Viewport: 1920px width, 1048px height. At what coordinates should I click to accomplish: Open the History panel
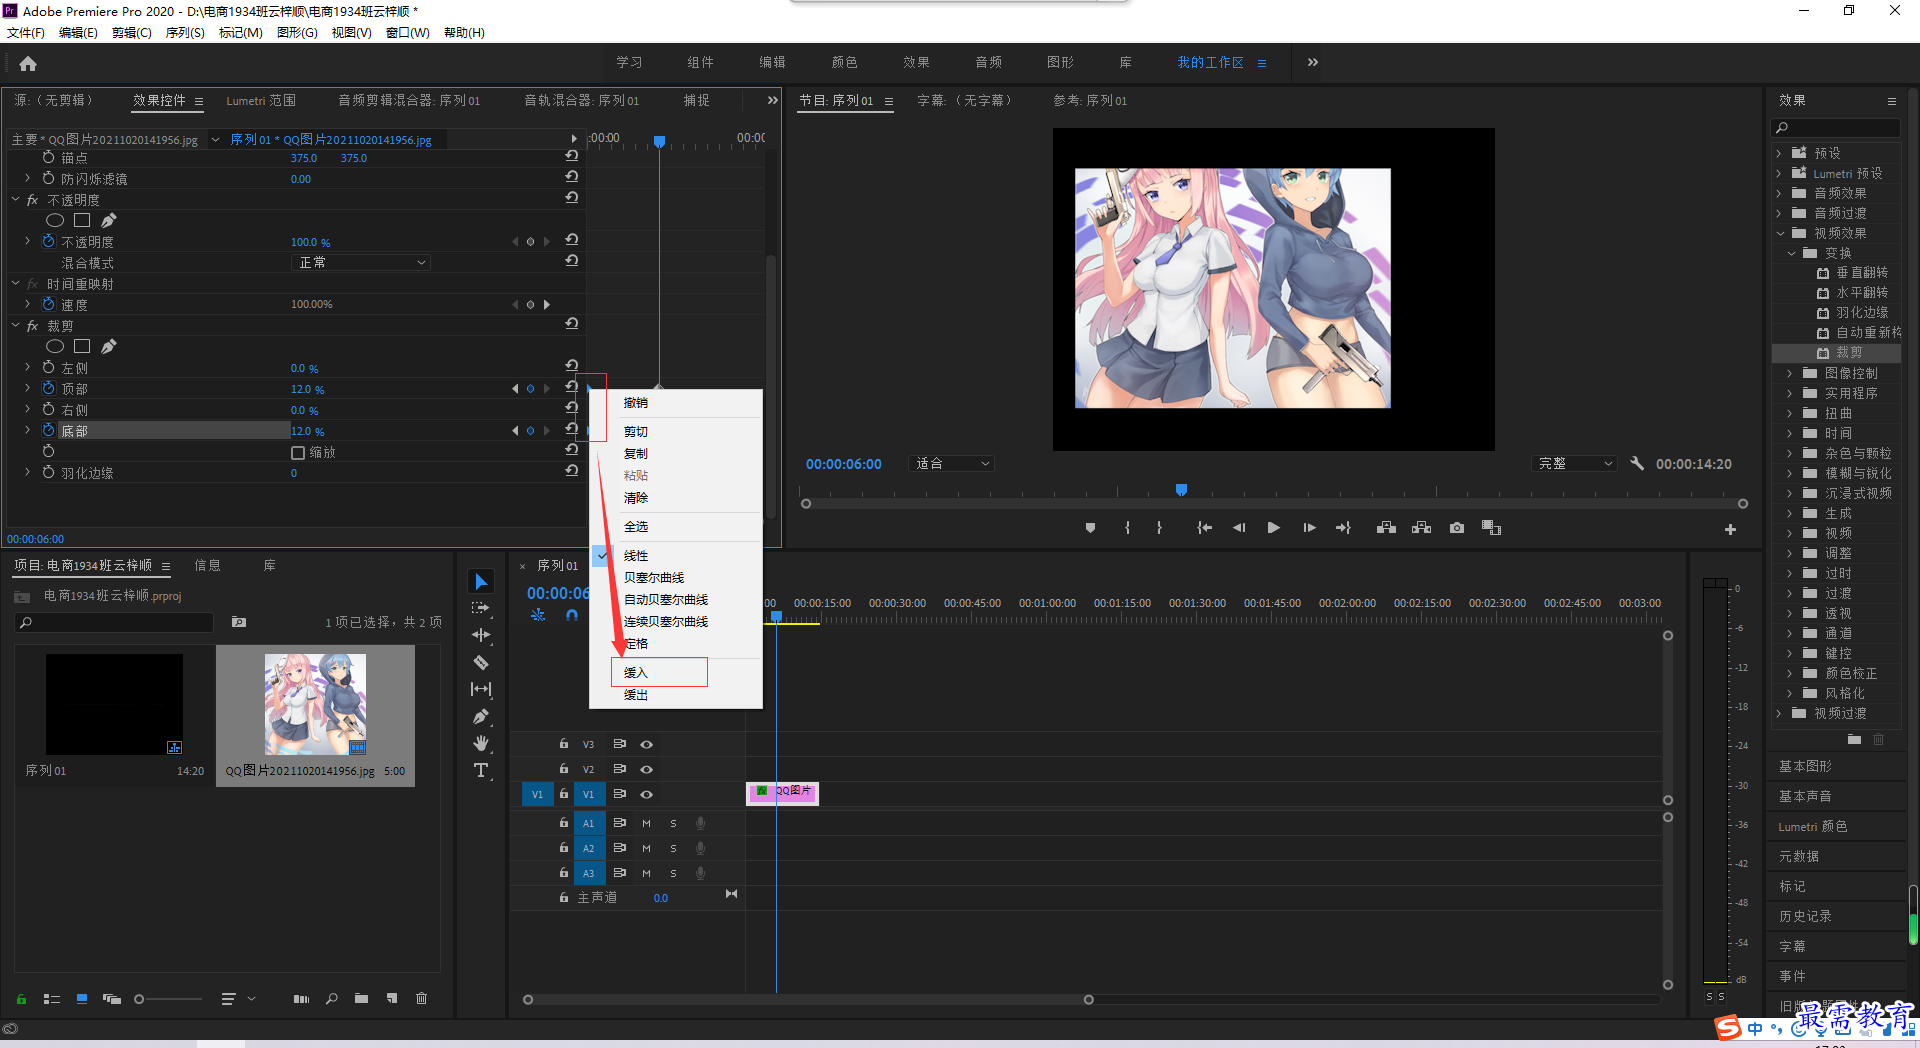pyautogui.click(x=1805, y=916)
